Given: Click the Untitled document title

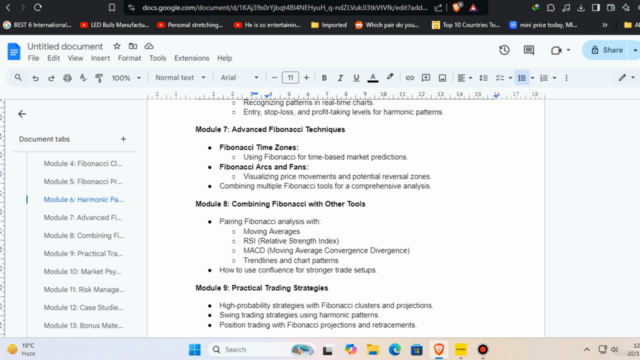Looking at the screenshot, I should 65,46.
